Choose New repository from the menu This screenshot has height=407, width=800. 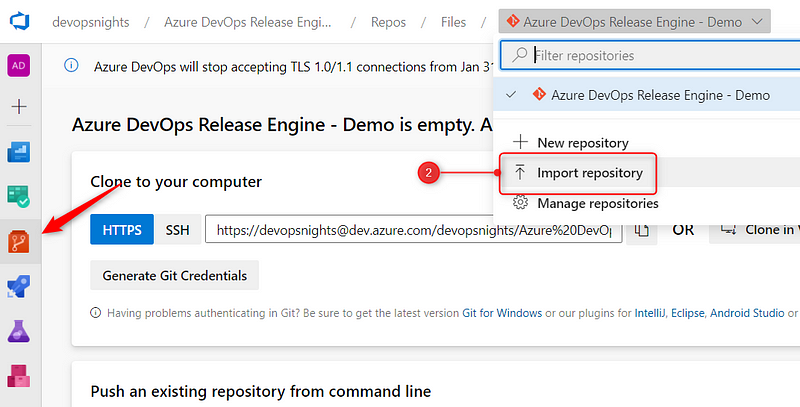[x=582, y=143]
